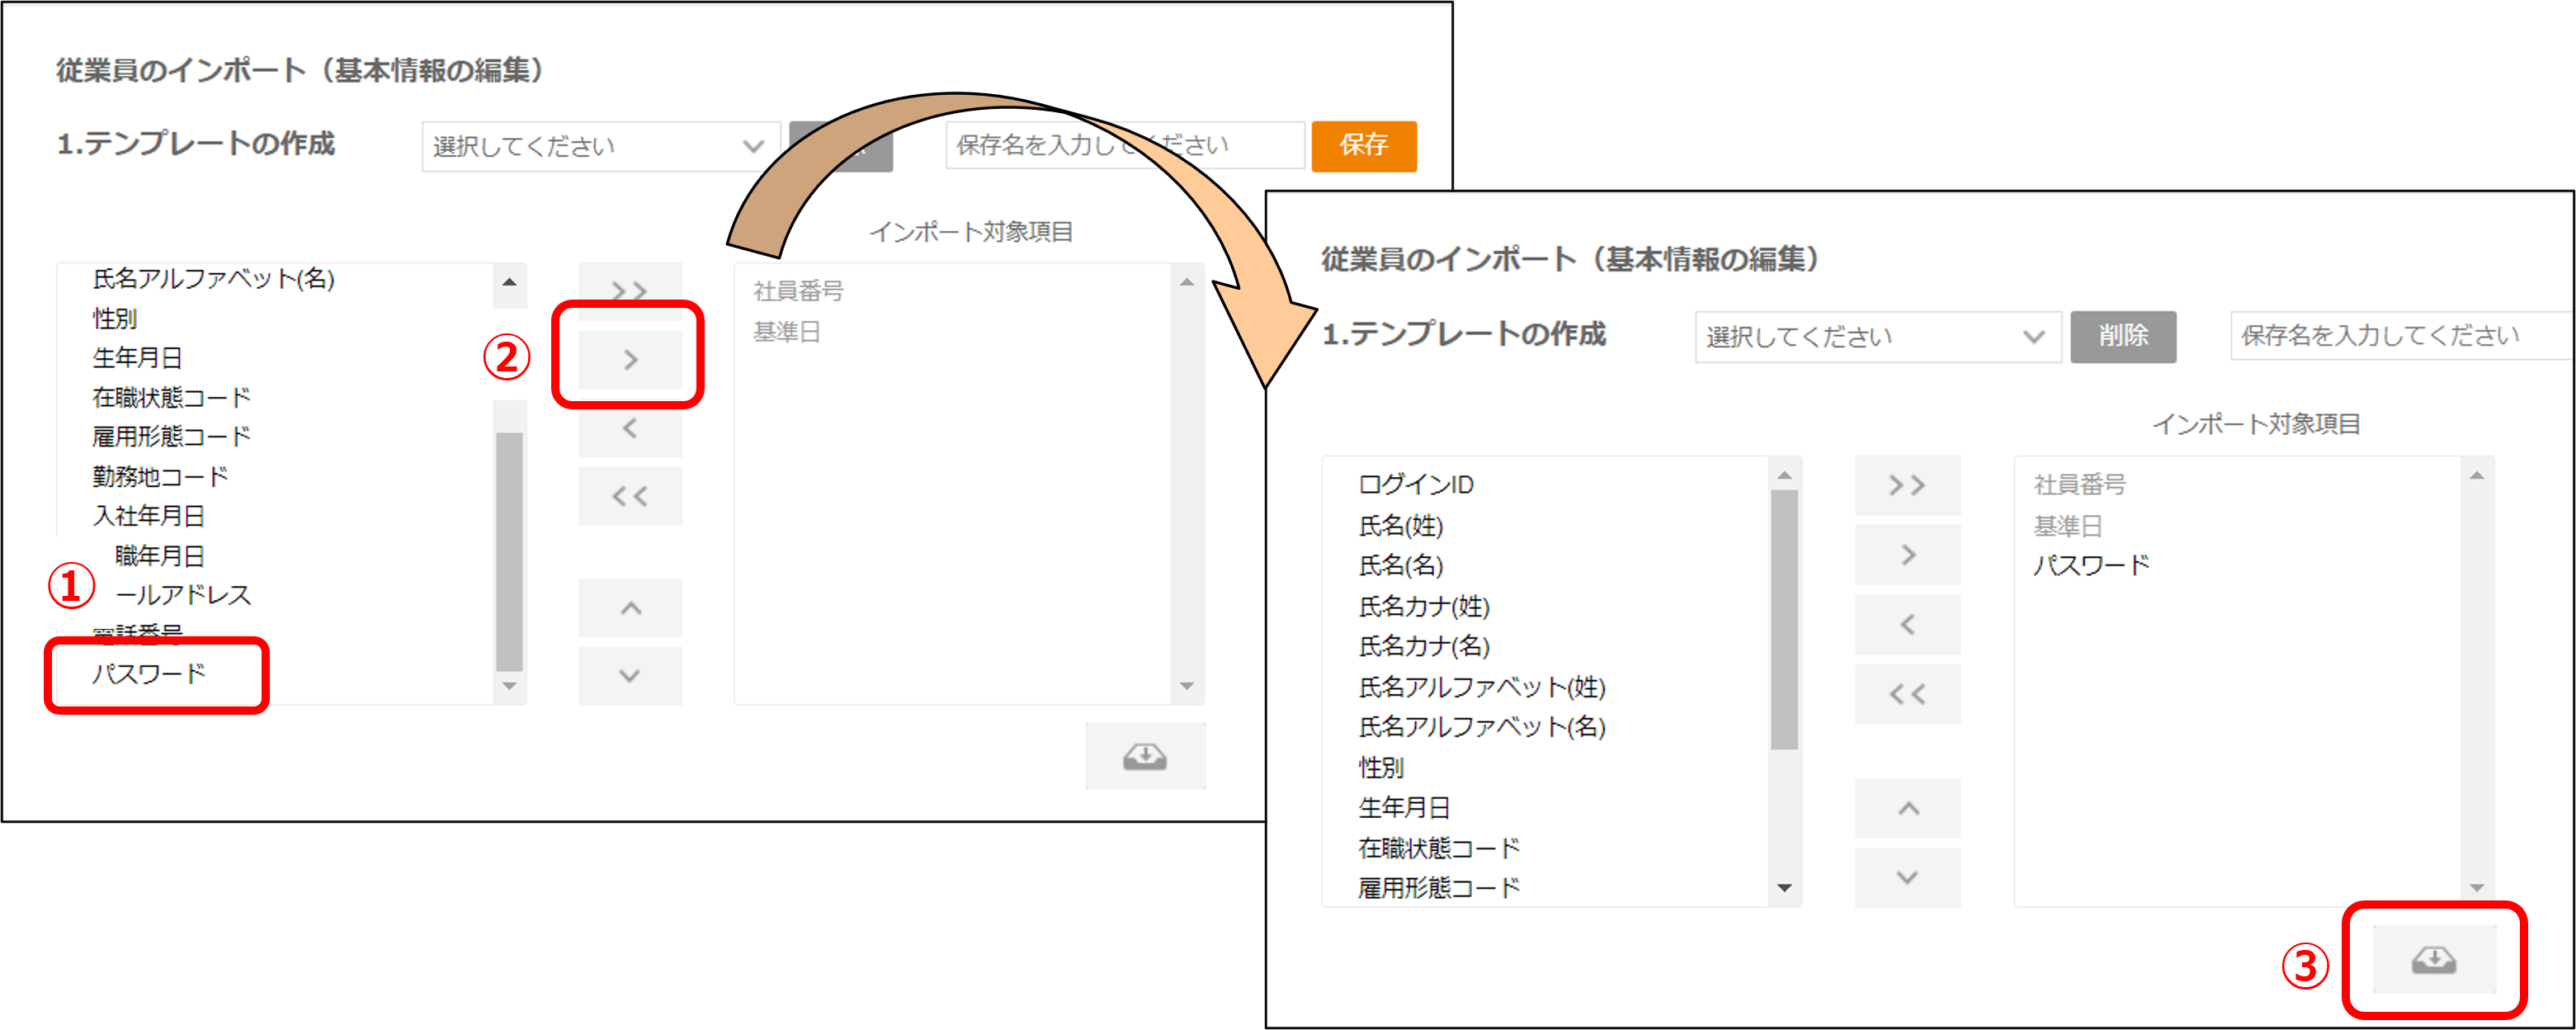Select パスワード in left item list

click(149, 674)
